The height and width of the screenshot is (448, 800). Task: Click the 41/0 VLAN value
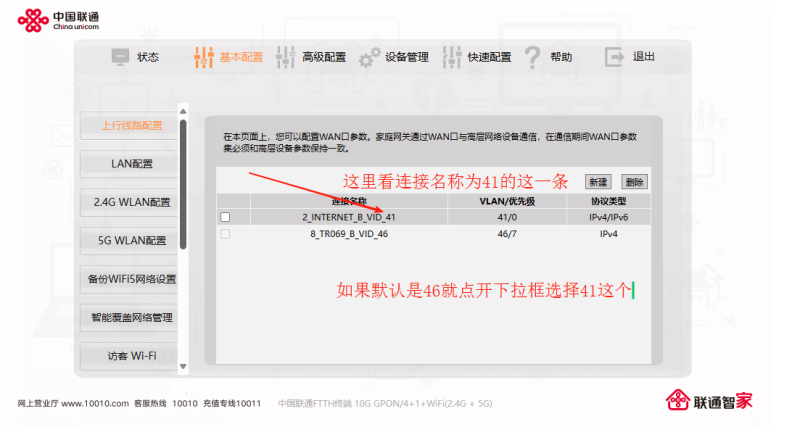(507, 217)
